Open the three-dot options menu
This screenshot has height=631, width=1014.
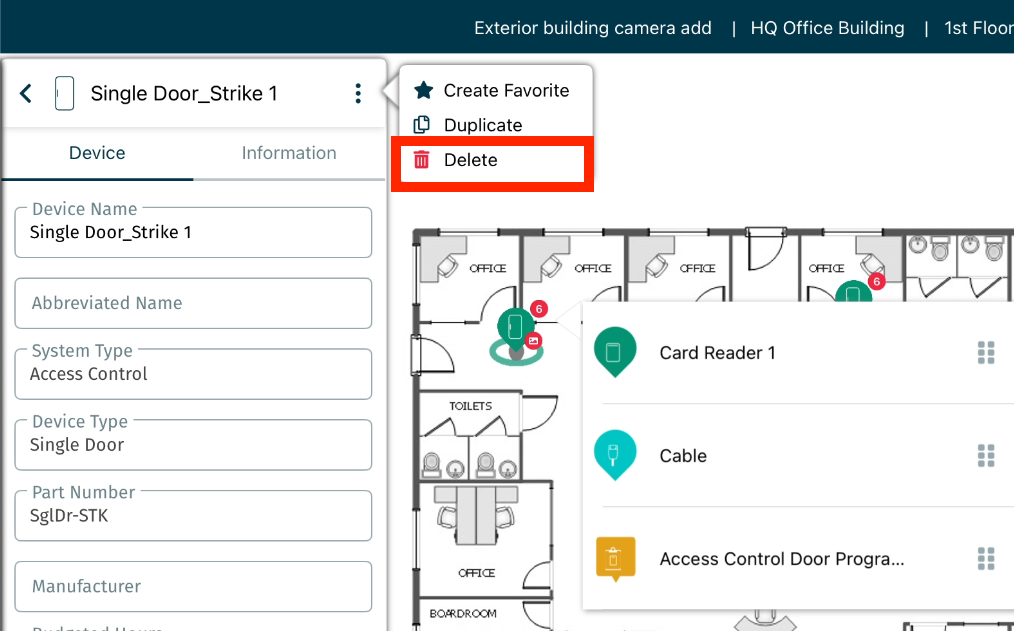tap(358, 93)
